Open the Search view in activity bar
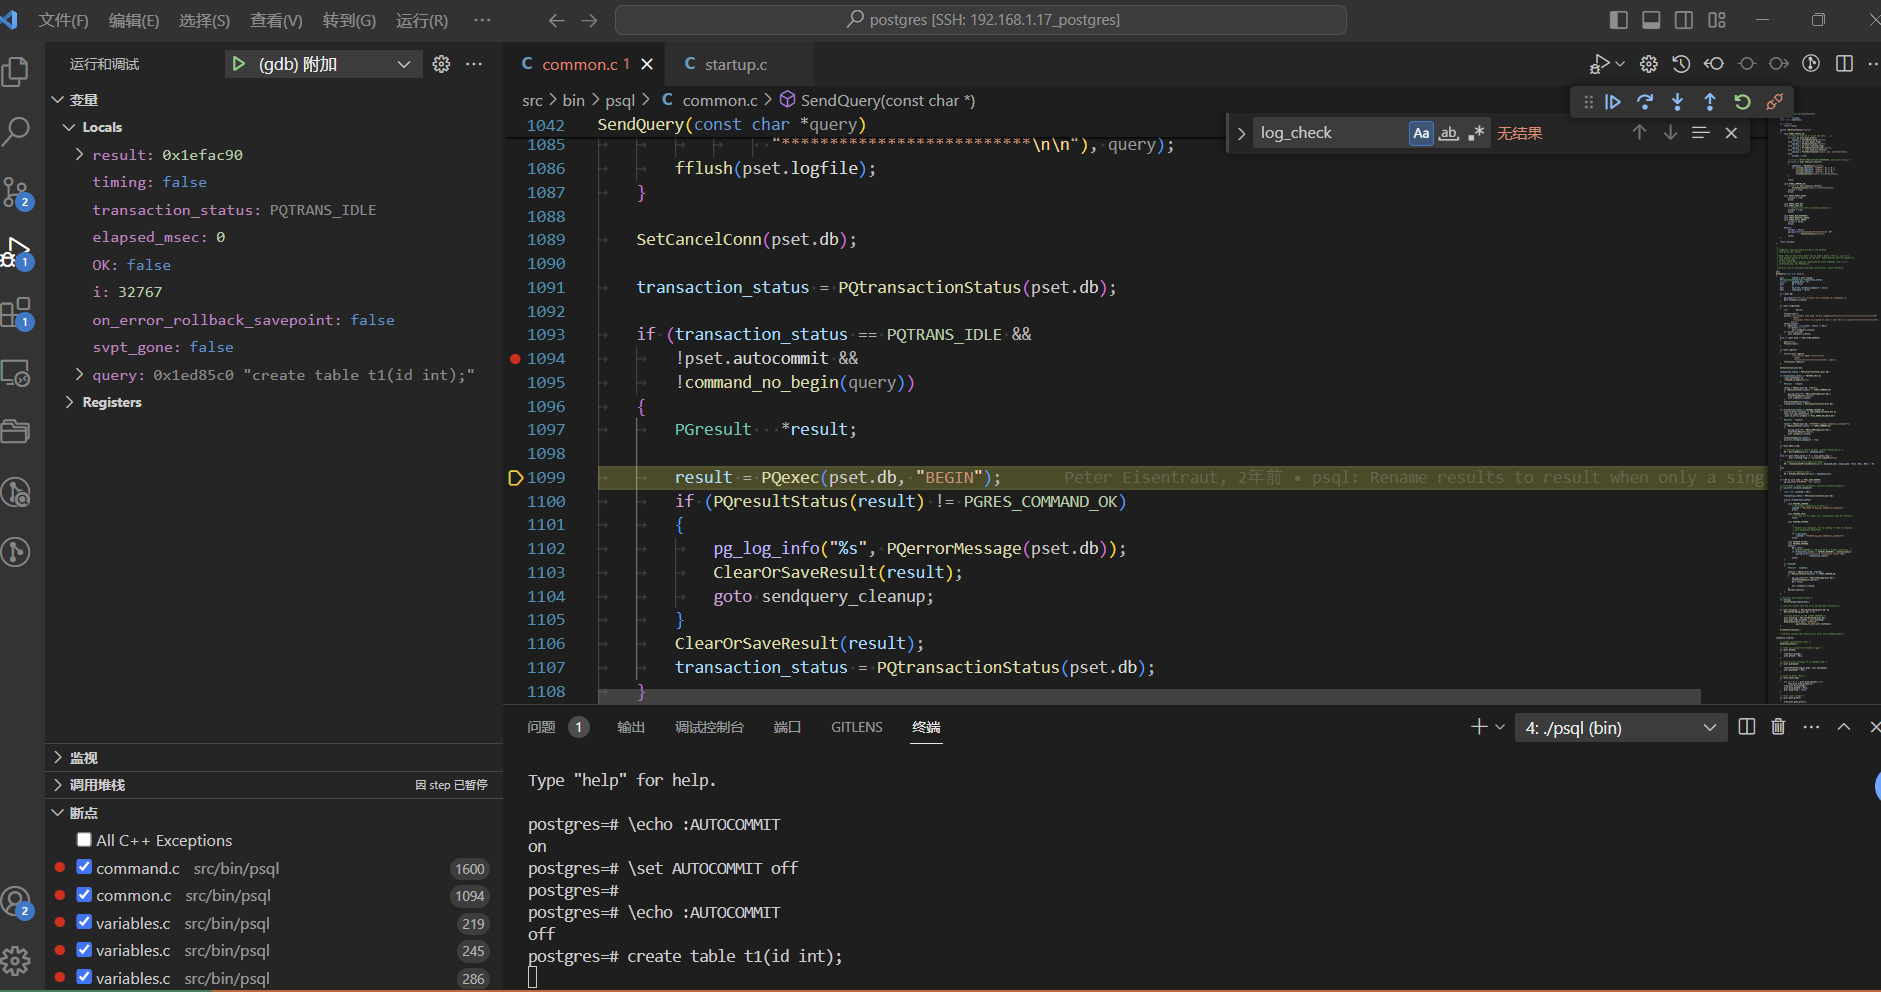1881x992 pixels. click(17, 131)
